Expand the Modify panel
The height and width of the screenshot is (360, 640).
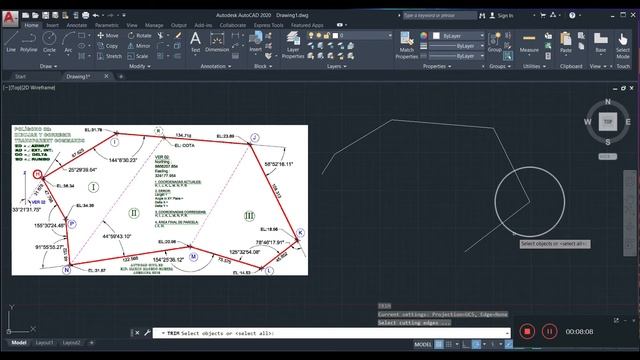click(x=140, y=66)
